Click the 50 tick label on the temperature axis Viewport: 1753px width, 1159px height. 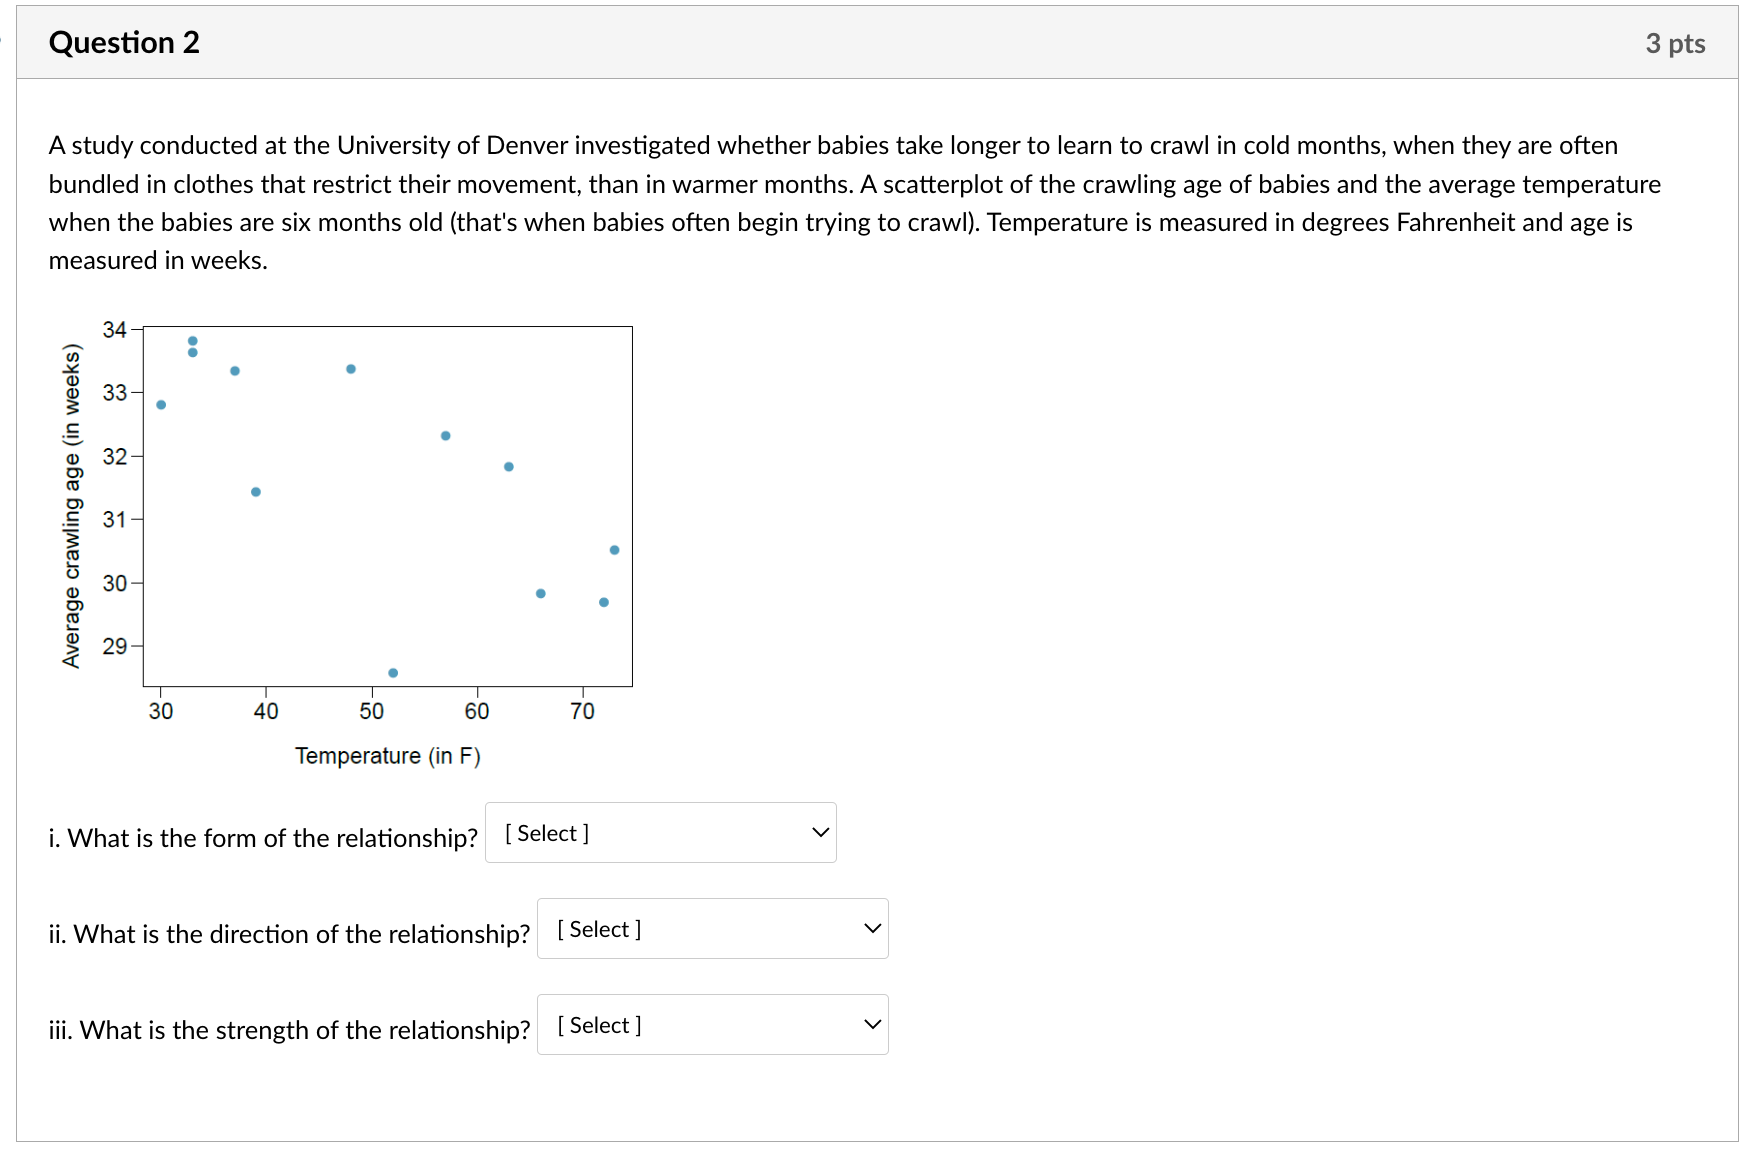click(x=372, y=711)
